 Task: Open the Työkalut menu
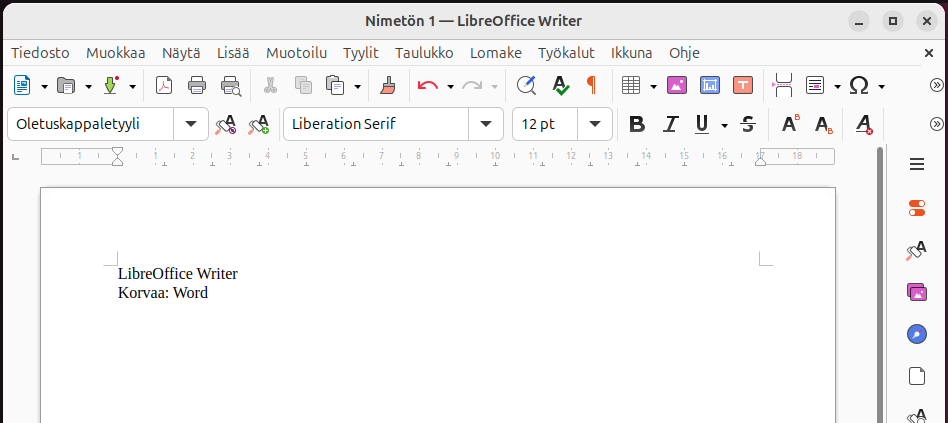click(x=567, y=53)
